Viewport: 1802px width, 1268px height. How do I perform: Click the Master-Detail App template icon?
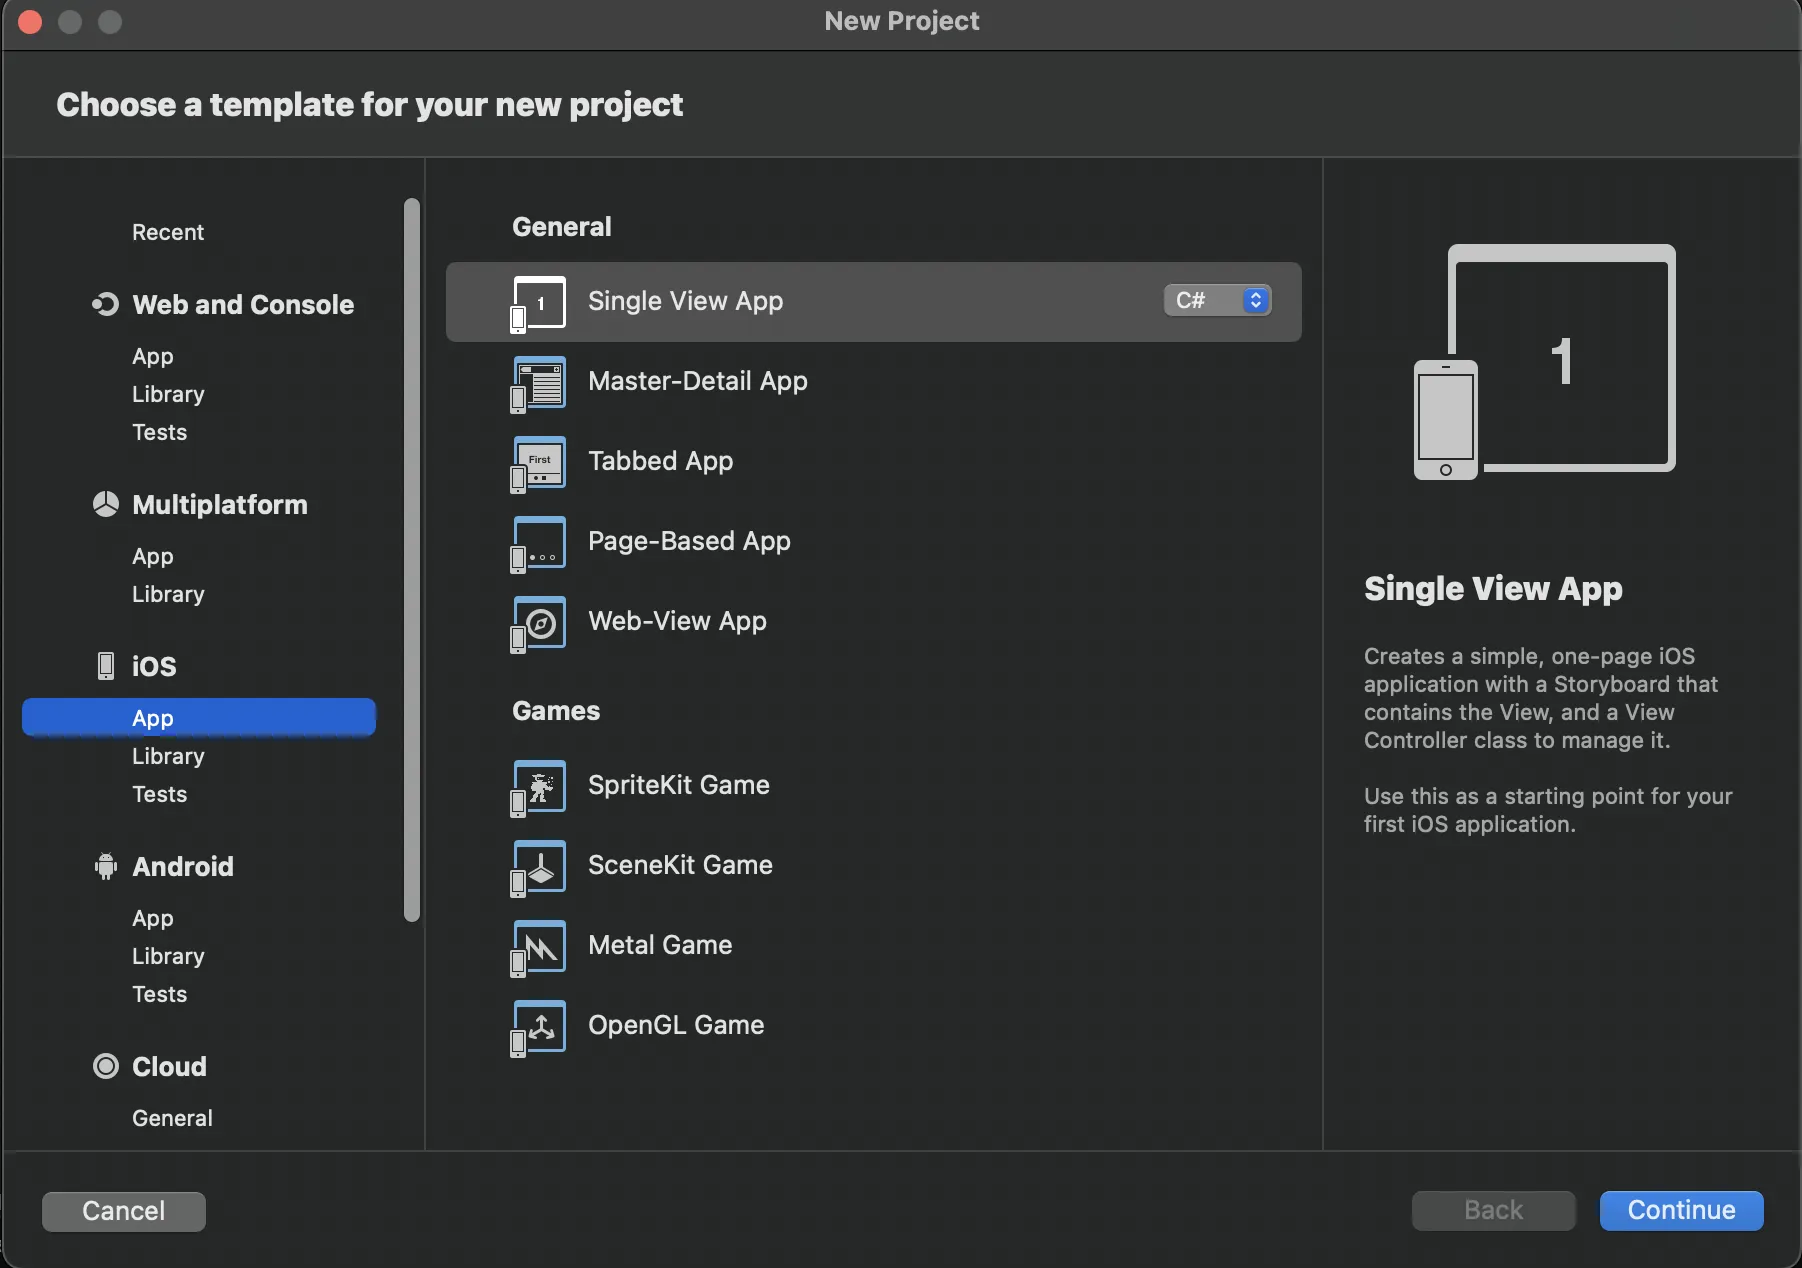[538, 384]
